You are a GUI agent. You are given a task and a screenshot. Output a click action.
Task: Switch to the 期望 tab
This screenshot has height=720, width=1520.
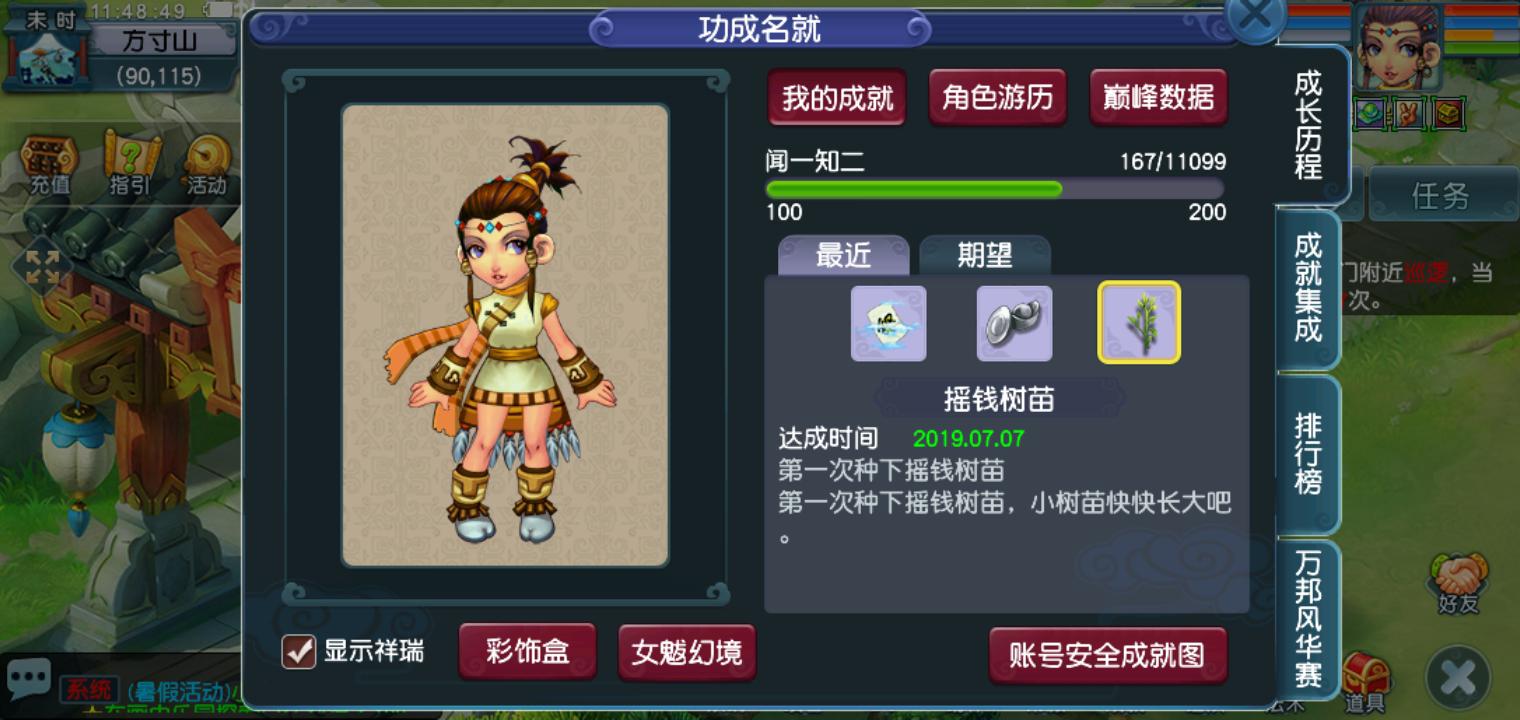tap(985, 255)
